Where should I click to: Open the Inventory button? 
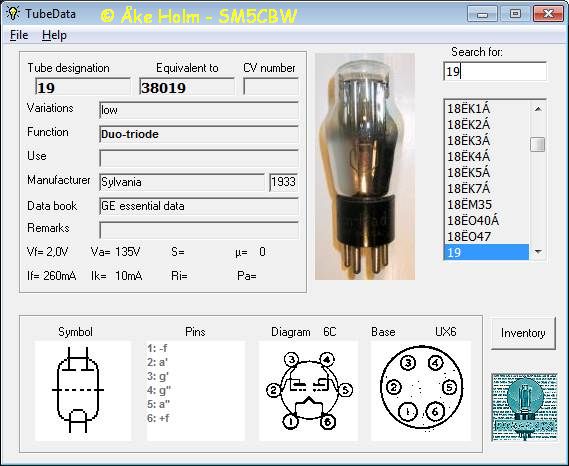pos(523,333)
